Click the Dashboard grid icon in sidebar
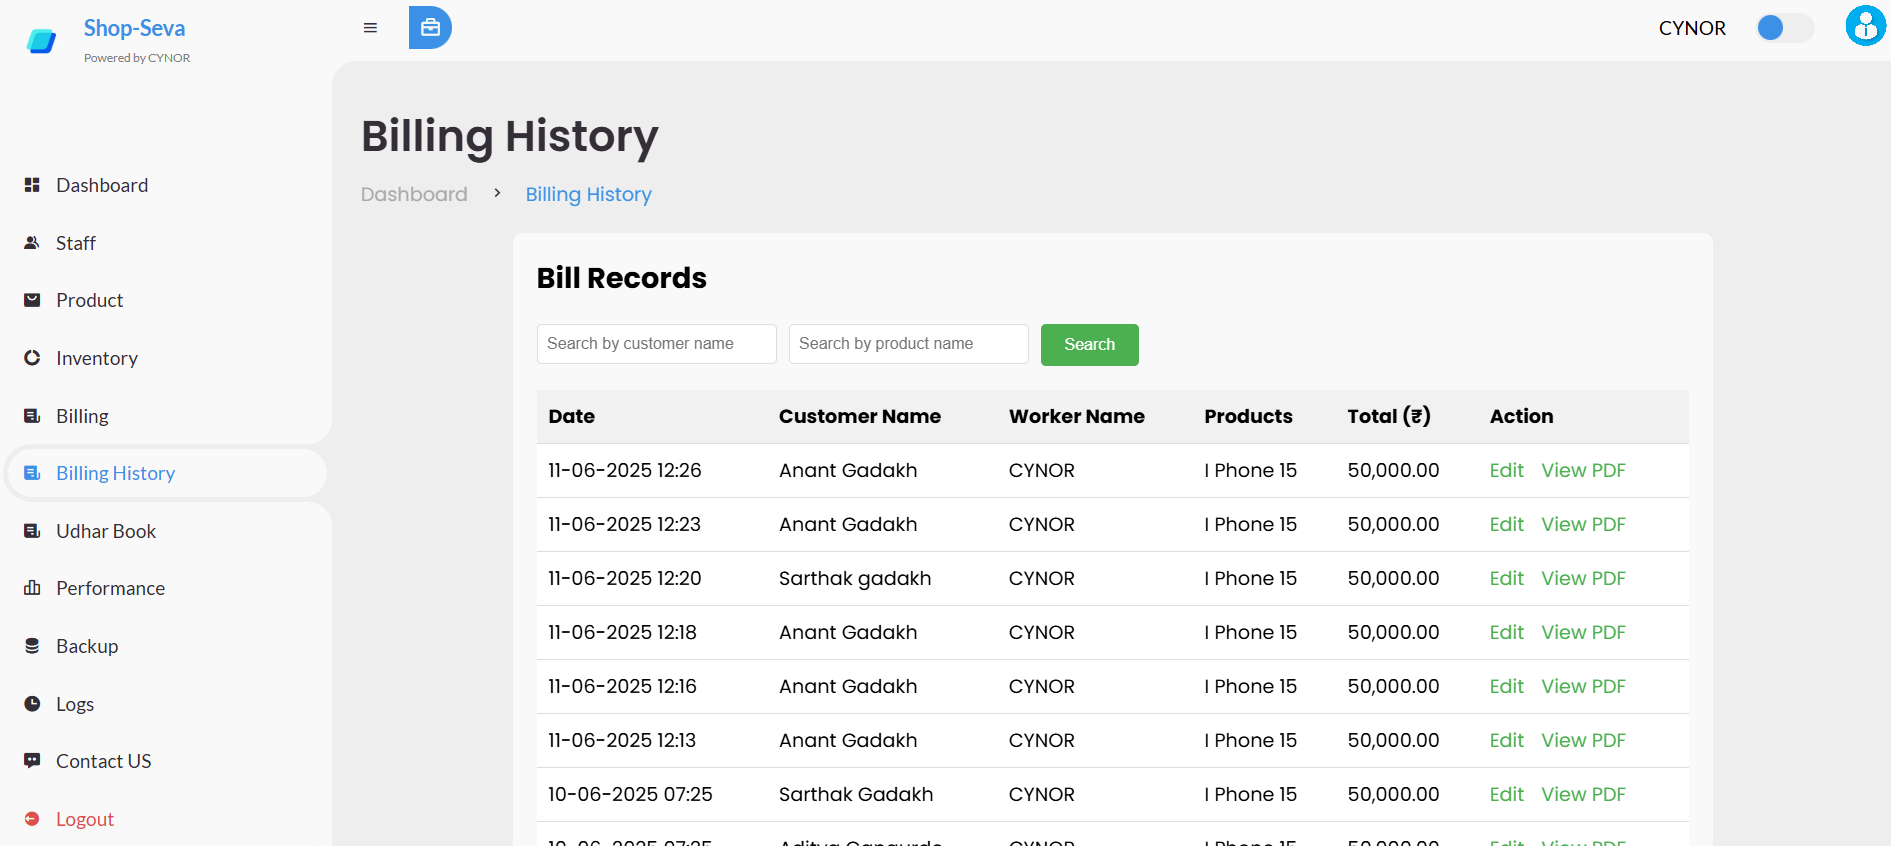 [32, 185]
